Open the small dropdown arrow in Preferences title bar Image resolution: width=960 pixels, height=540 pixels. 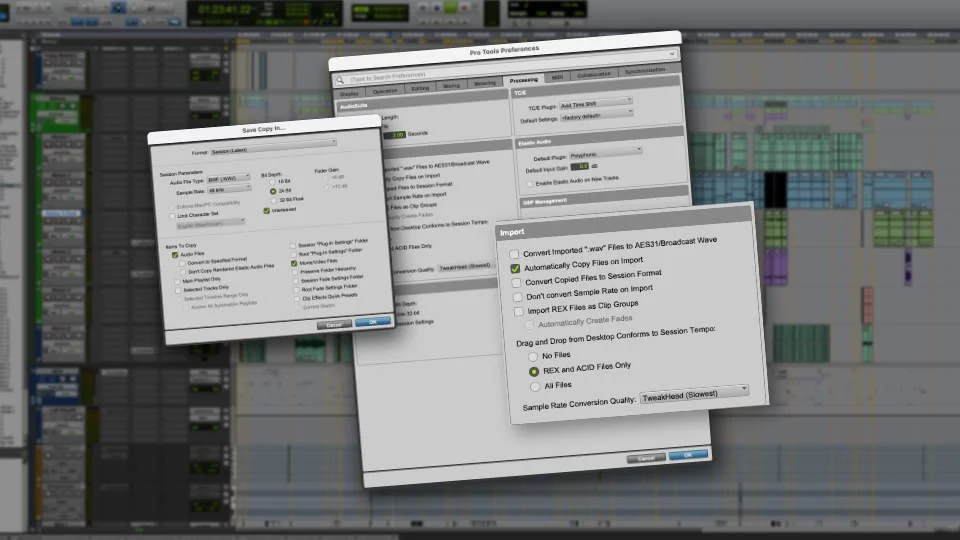click(x=672, y=54)
